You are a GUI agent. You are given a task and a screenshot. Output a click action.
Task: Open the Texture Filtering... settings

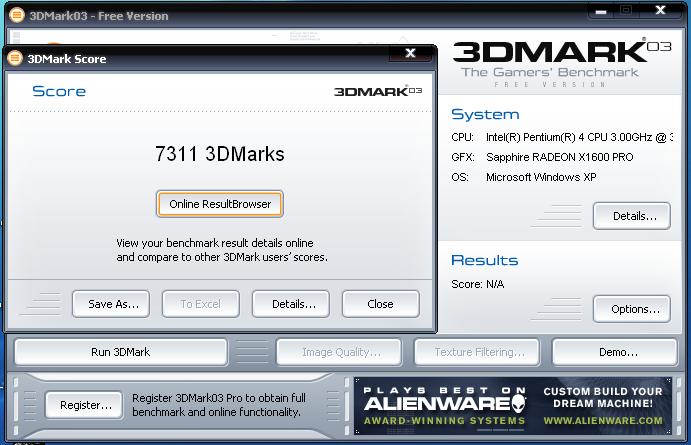[x=479, y=352]
